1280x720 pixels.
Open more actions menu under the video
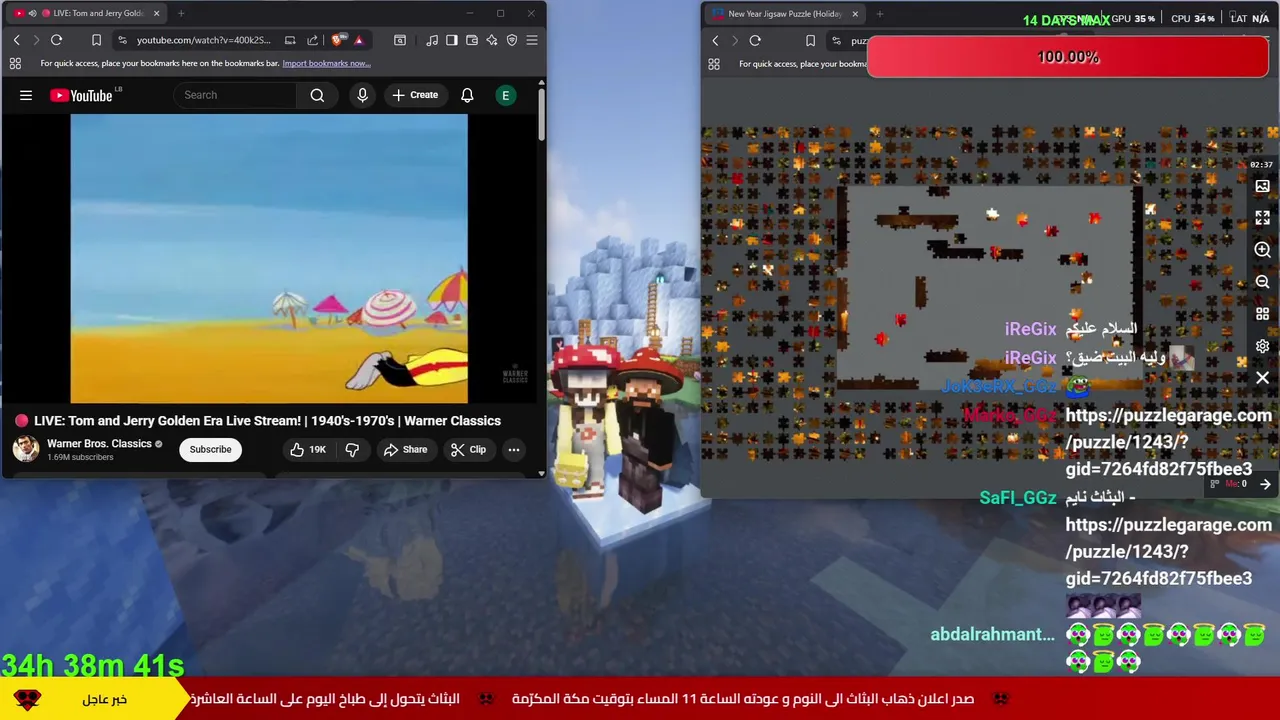coord(514,450)
